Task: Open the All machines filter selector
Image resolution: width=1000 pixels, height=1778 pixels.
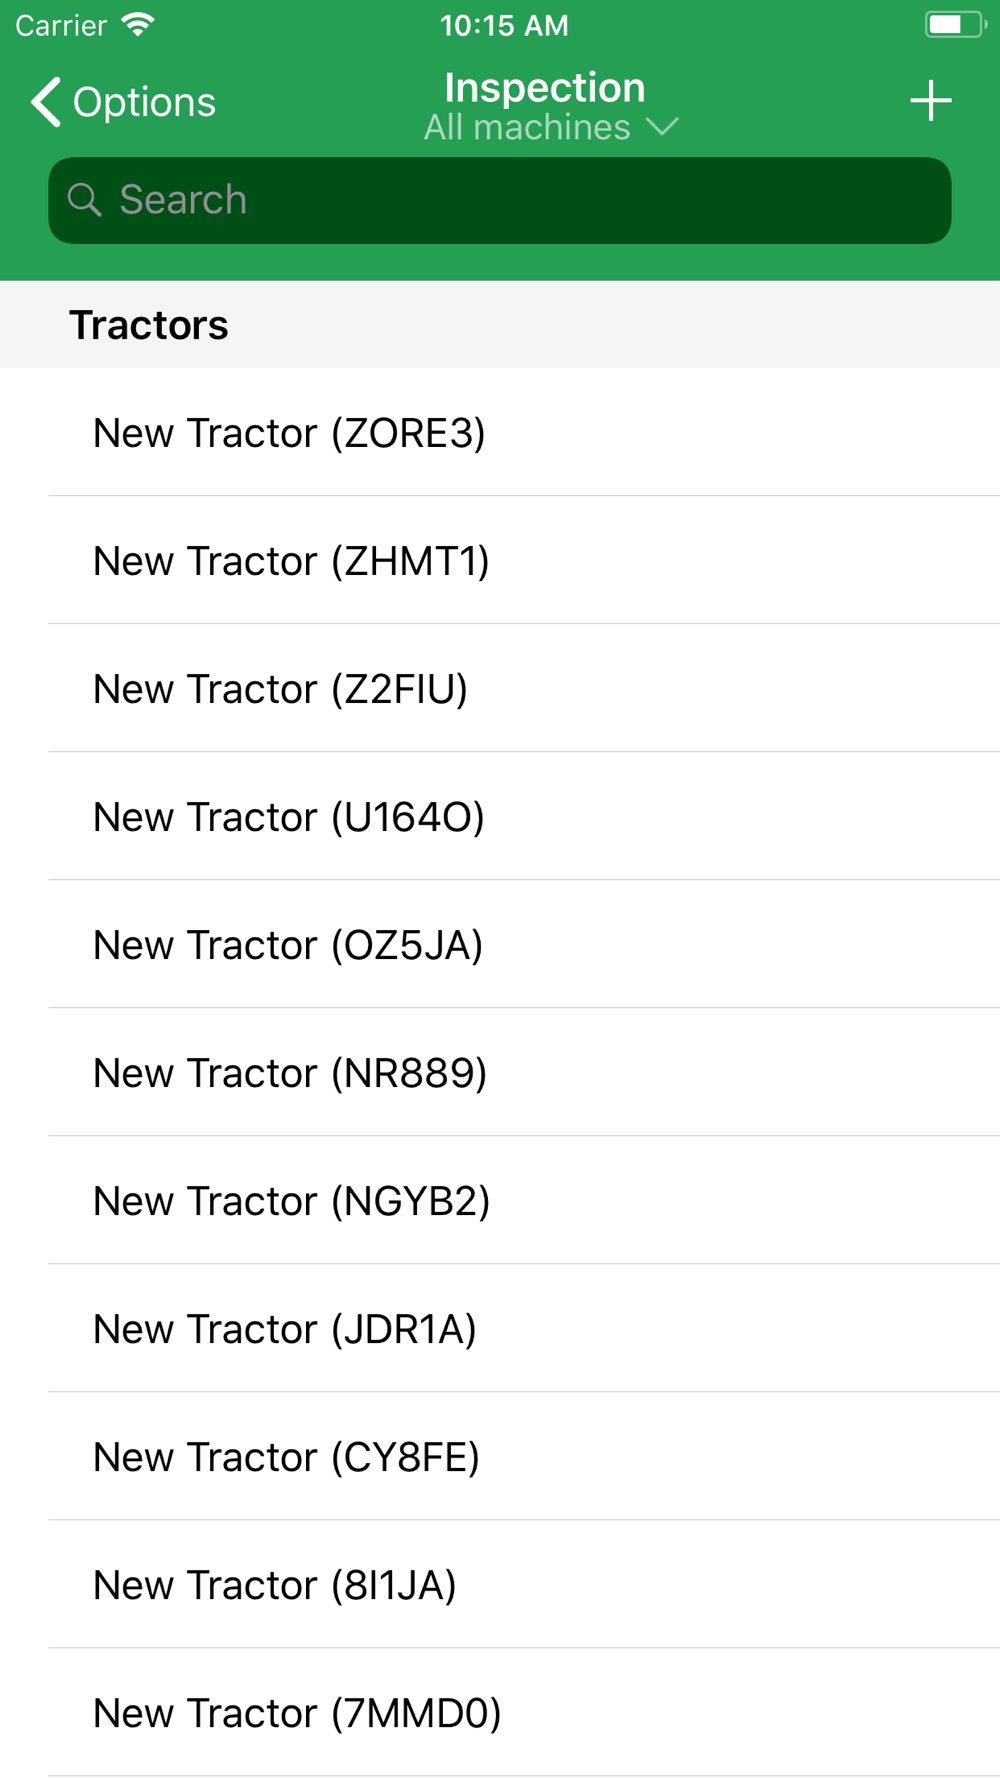Action: pyautogui.click(x=551, y=127)
